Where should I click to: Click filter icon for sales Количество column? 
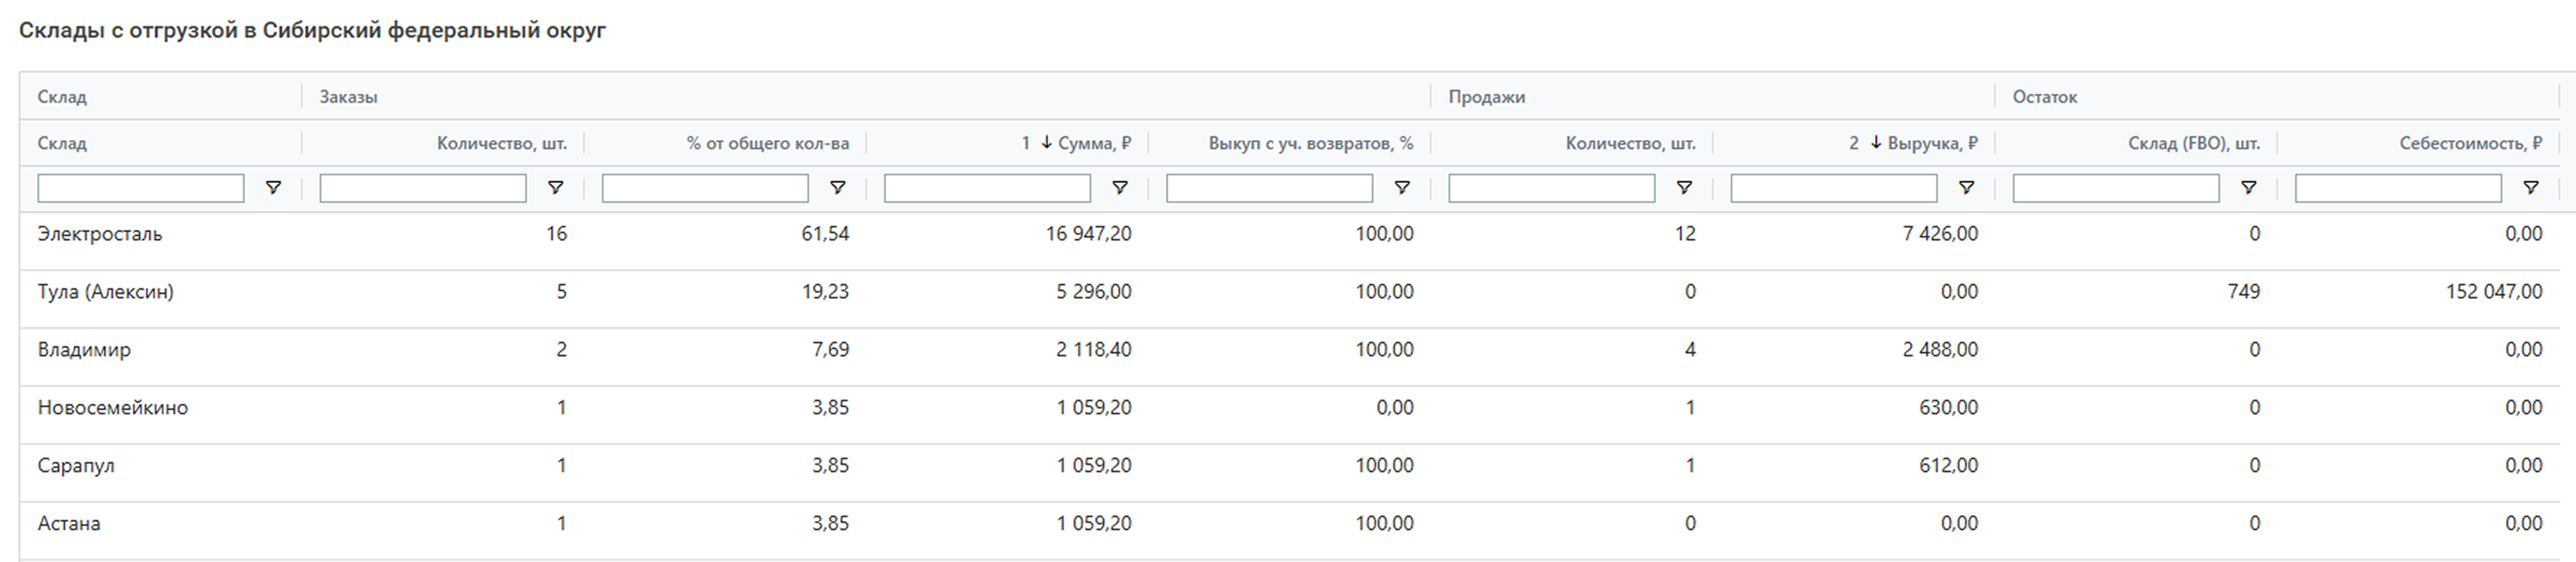[x=1683, y=188]
